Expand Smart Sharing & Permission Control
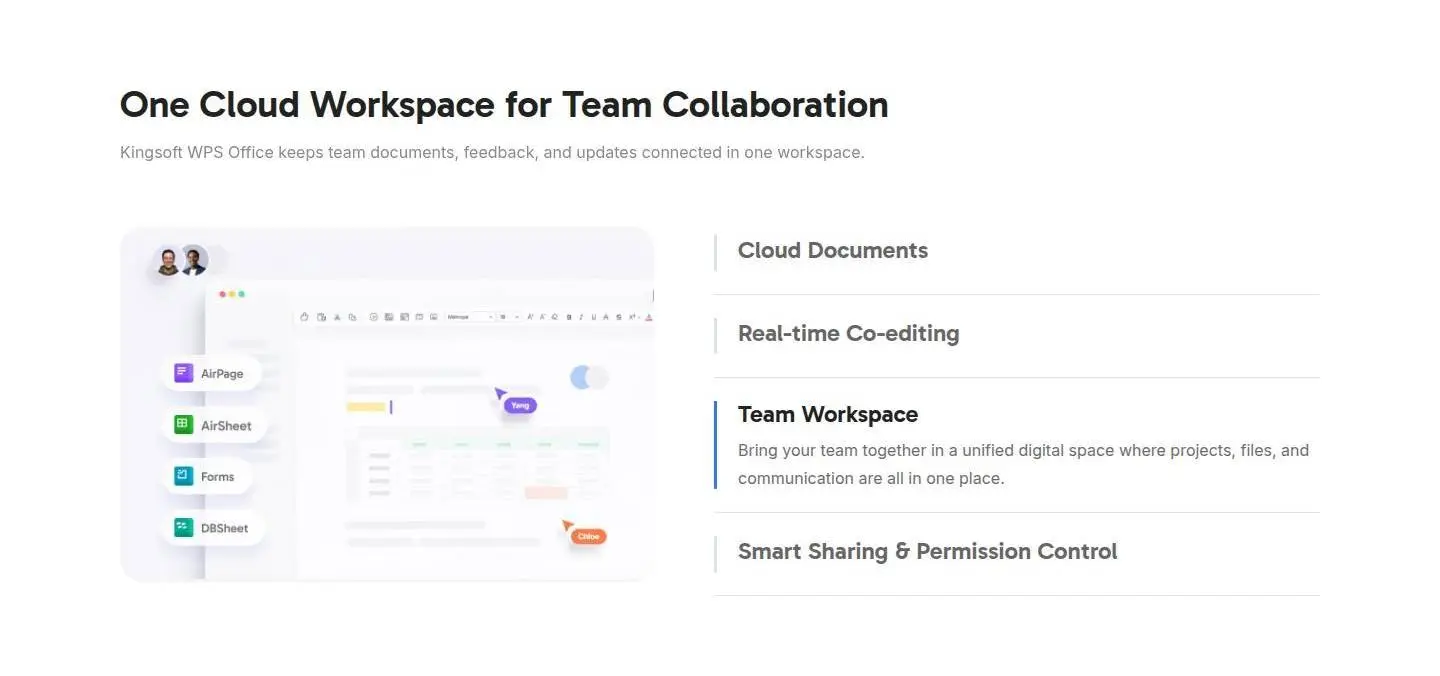Viewport: 1440px width, 676px height. [927, 552]
